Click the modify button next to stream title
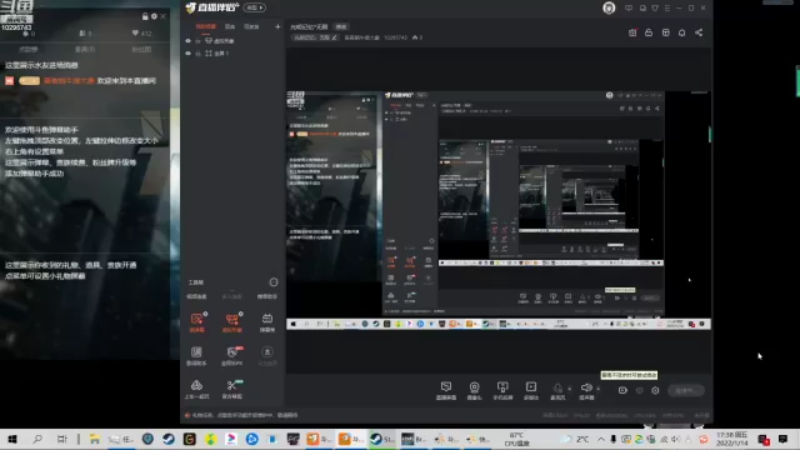Image resolution: width=800 pixels, height=450 pixels. pos(341,27)
